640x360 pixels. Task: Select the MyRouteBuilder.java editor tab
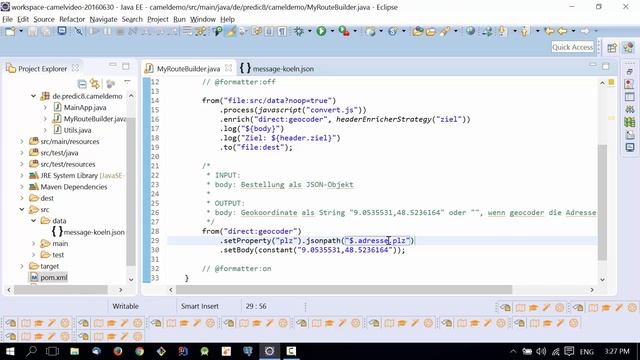tap(188, 69)
